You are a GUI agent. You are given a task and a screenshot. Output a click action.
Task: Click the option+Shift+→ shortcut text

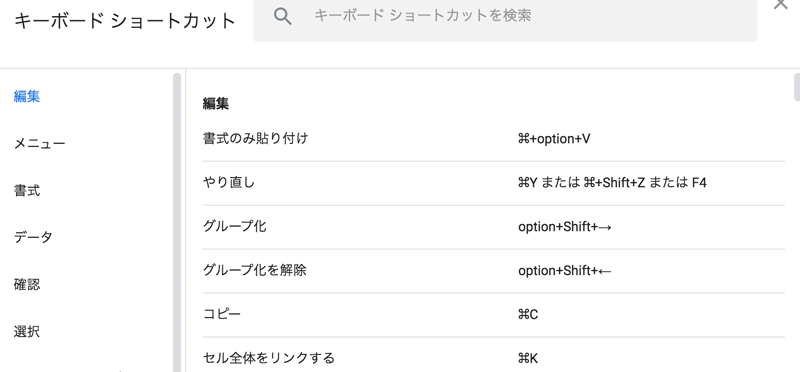point(565,227)
